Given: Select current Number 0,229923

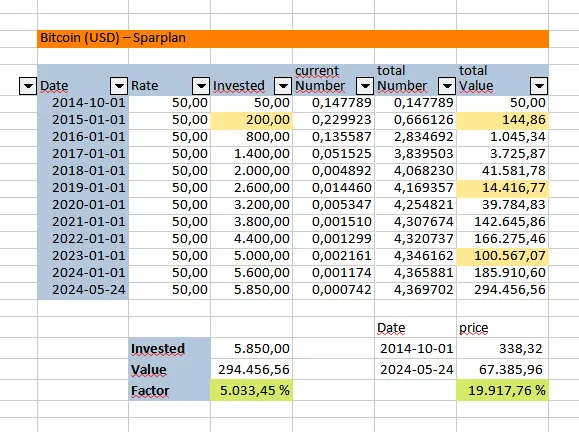Looking at the screenshot, I should (x=333, y=120).
